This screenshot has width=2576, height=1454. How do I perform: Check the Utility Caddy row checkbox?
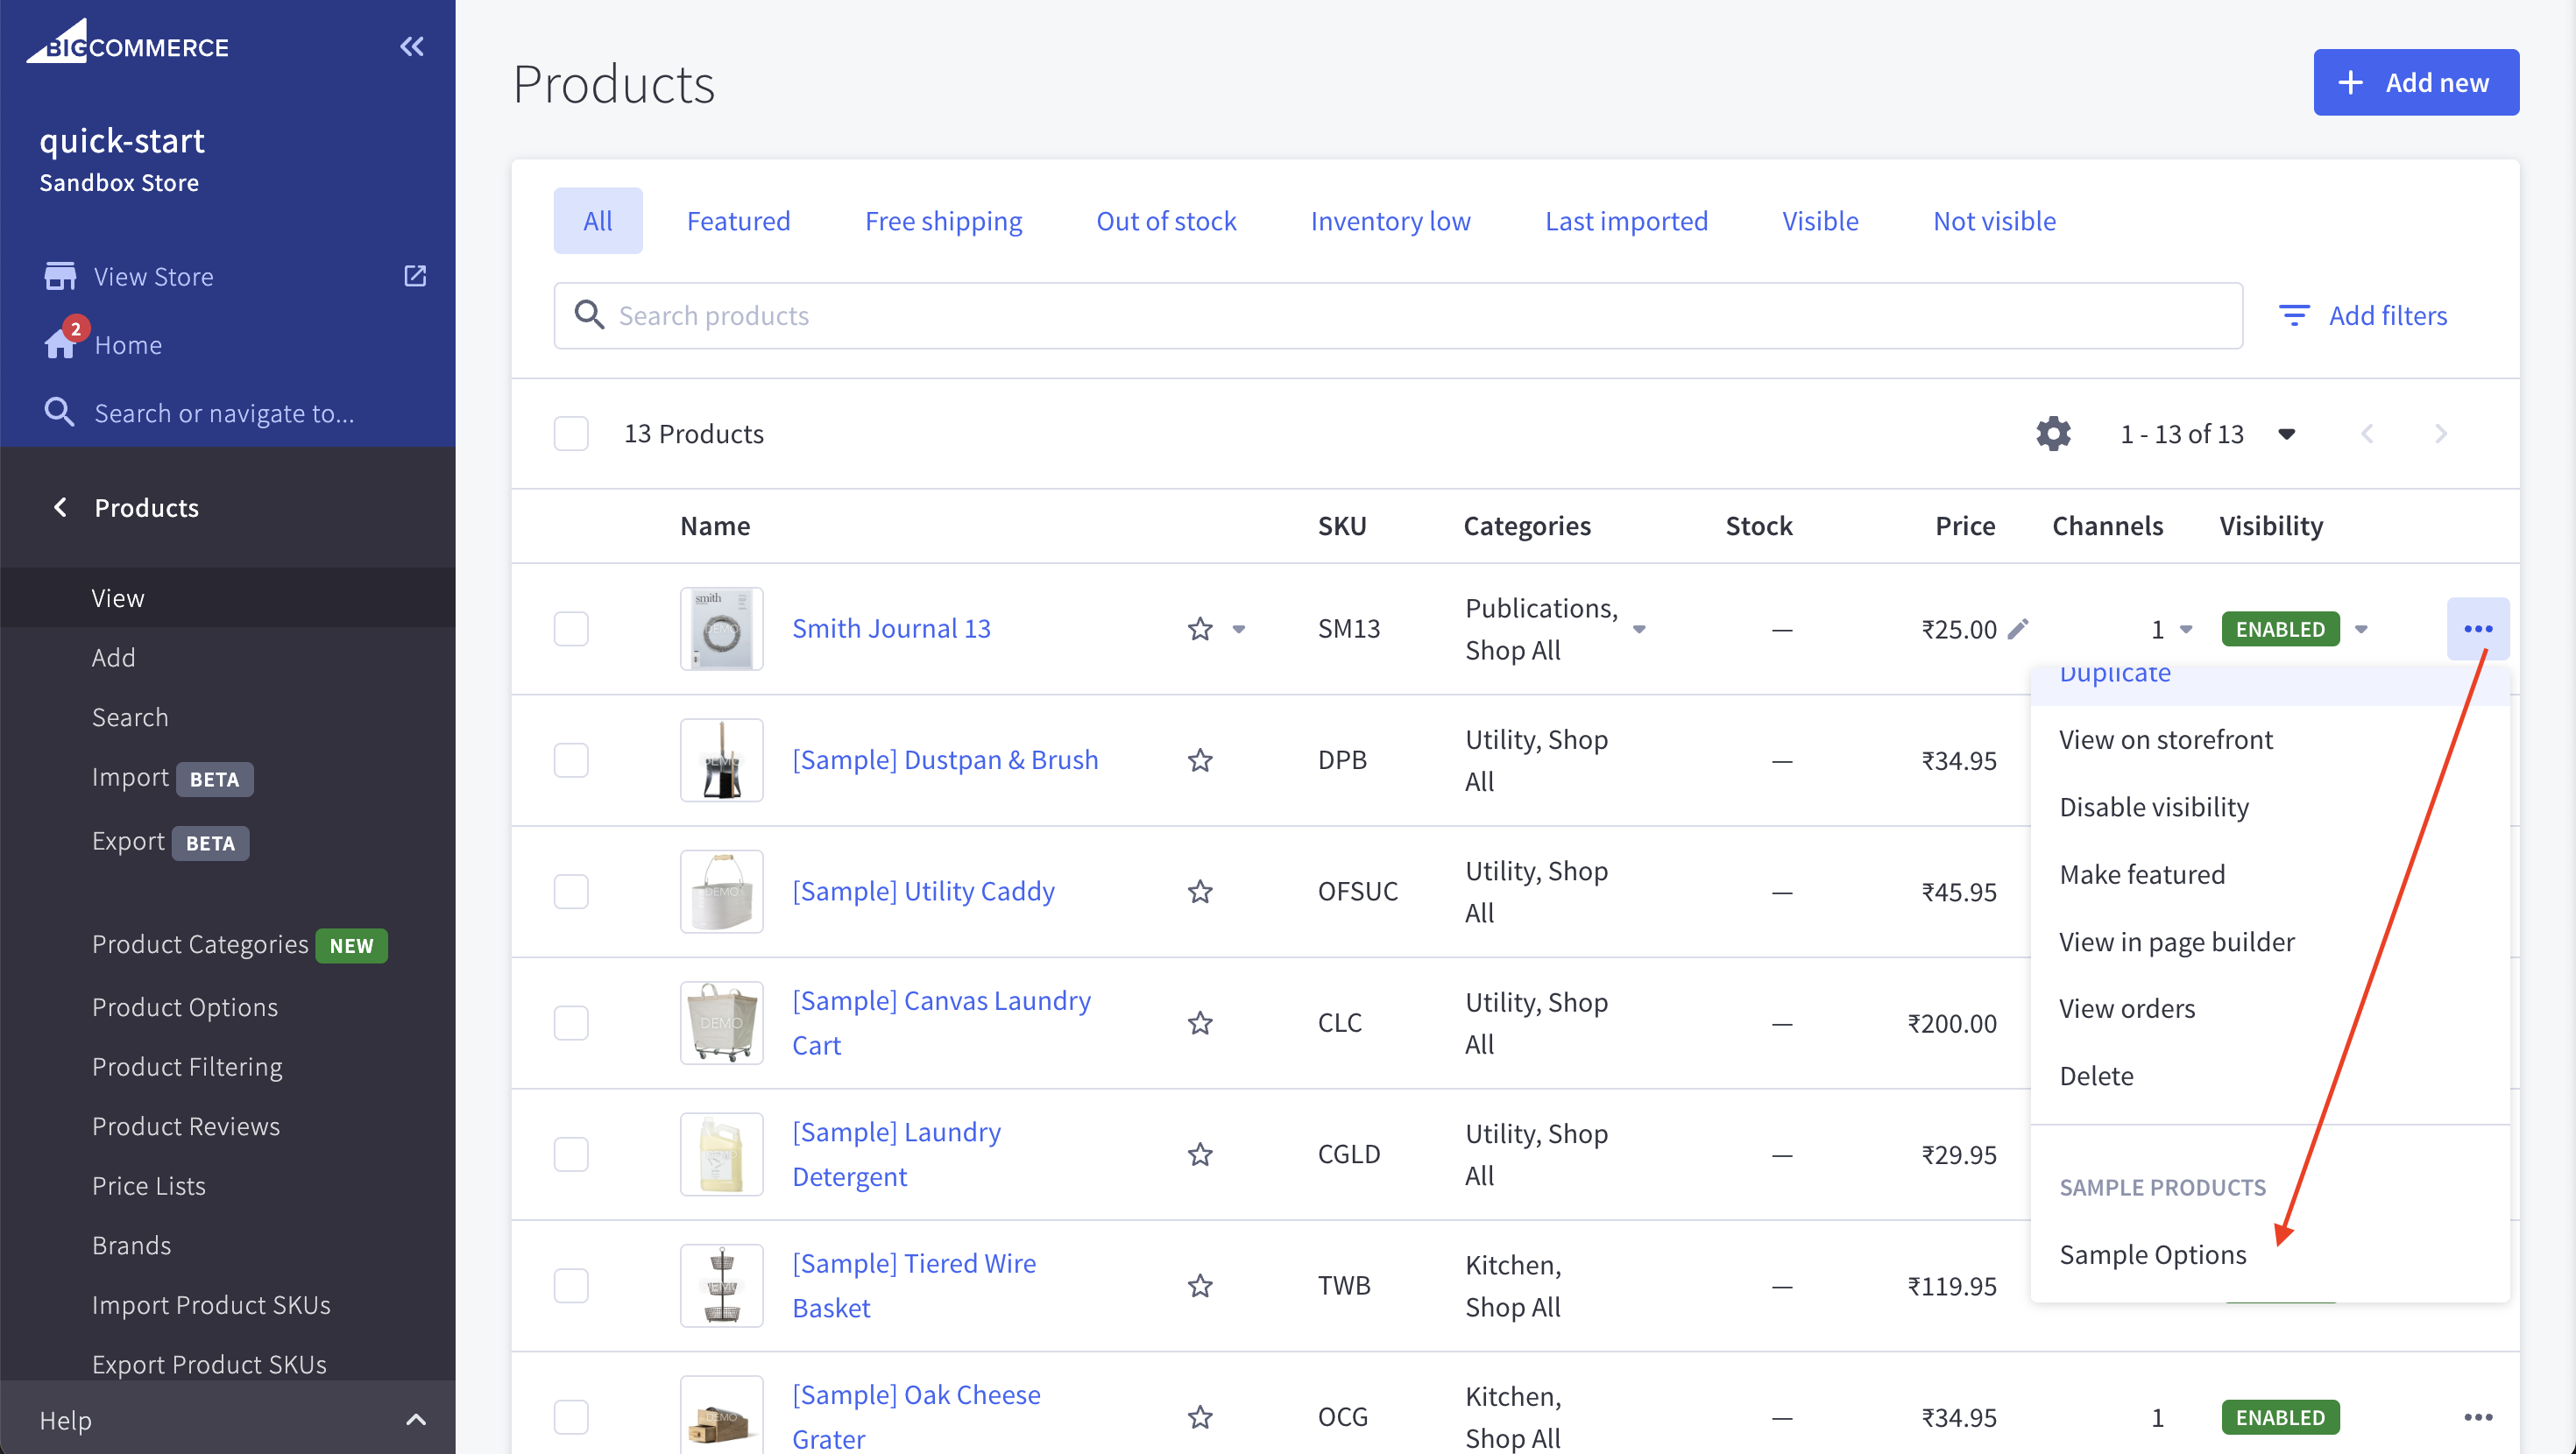tap(571, 892)
